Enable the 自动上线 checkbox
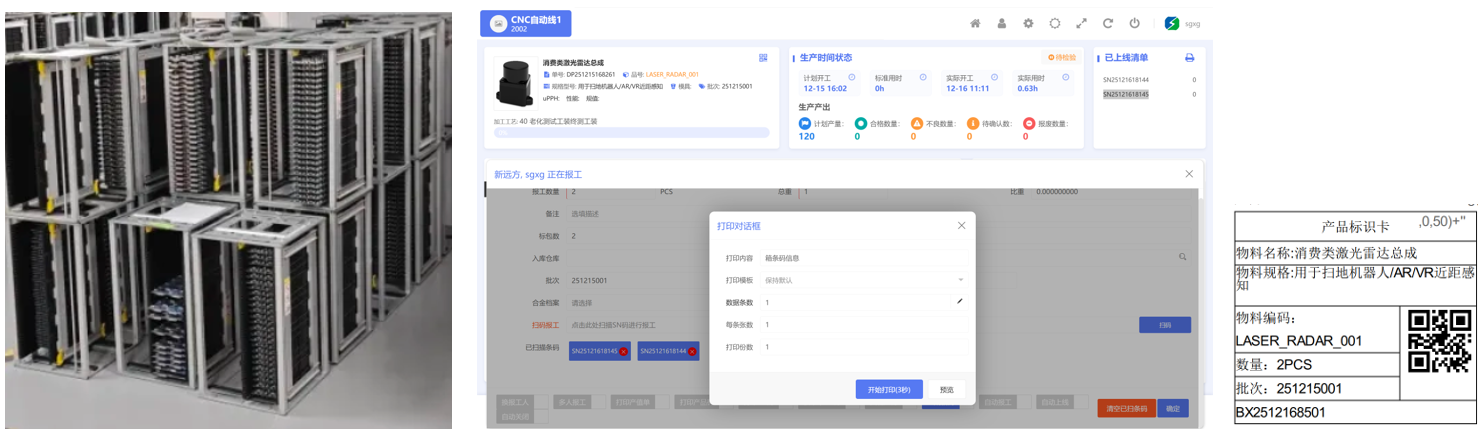The height and width of the screenshot is (436, 1478). tap(1078, 402)
